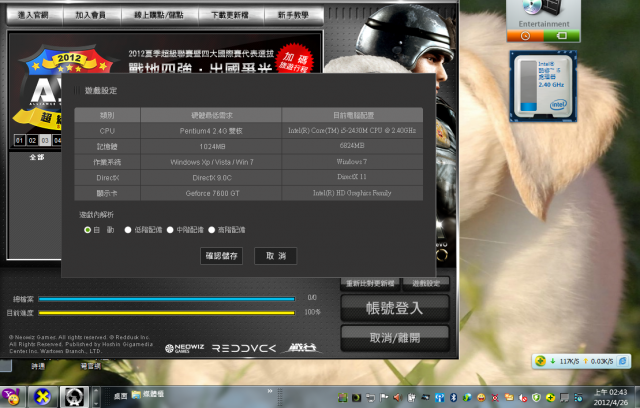Image resolution: width=640 pixels, height=408 pixels.
Task: Select the 中階配備 mid-spec radio button
Action: 170,230
